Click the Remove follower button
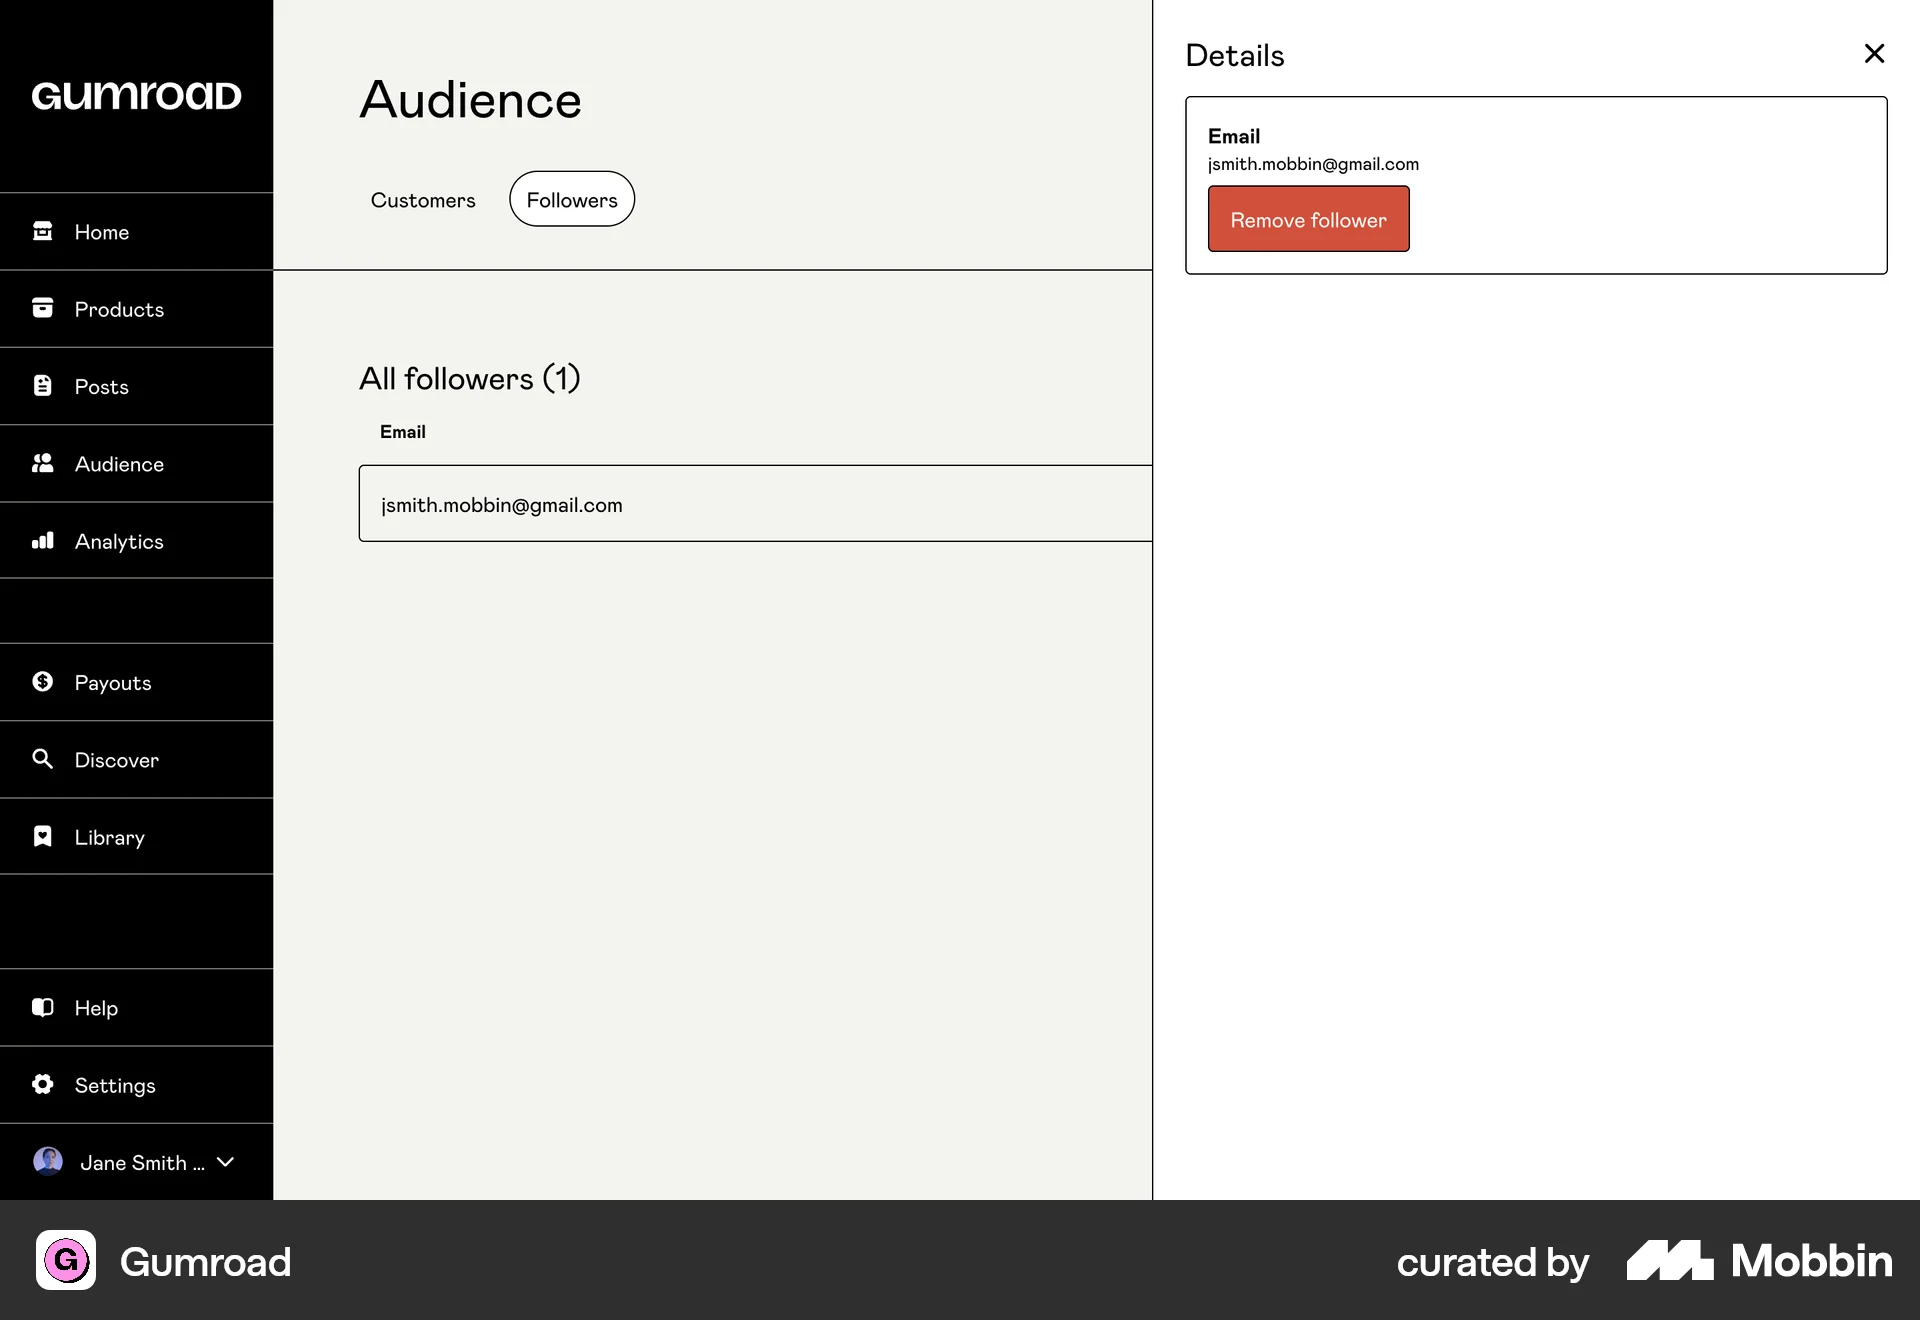Screen dimensions: 1920x1320 [1308, 219]
